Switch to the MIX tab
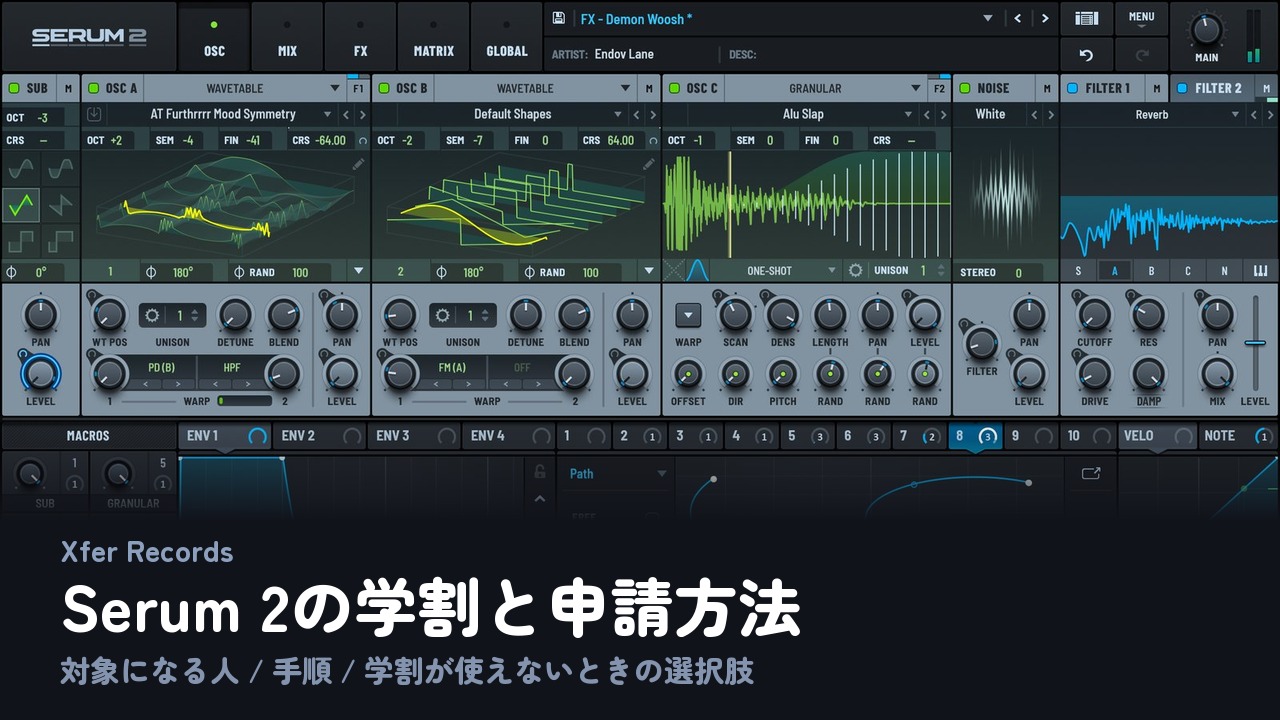 (287, 37)
